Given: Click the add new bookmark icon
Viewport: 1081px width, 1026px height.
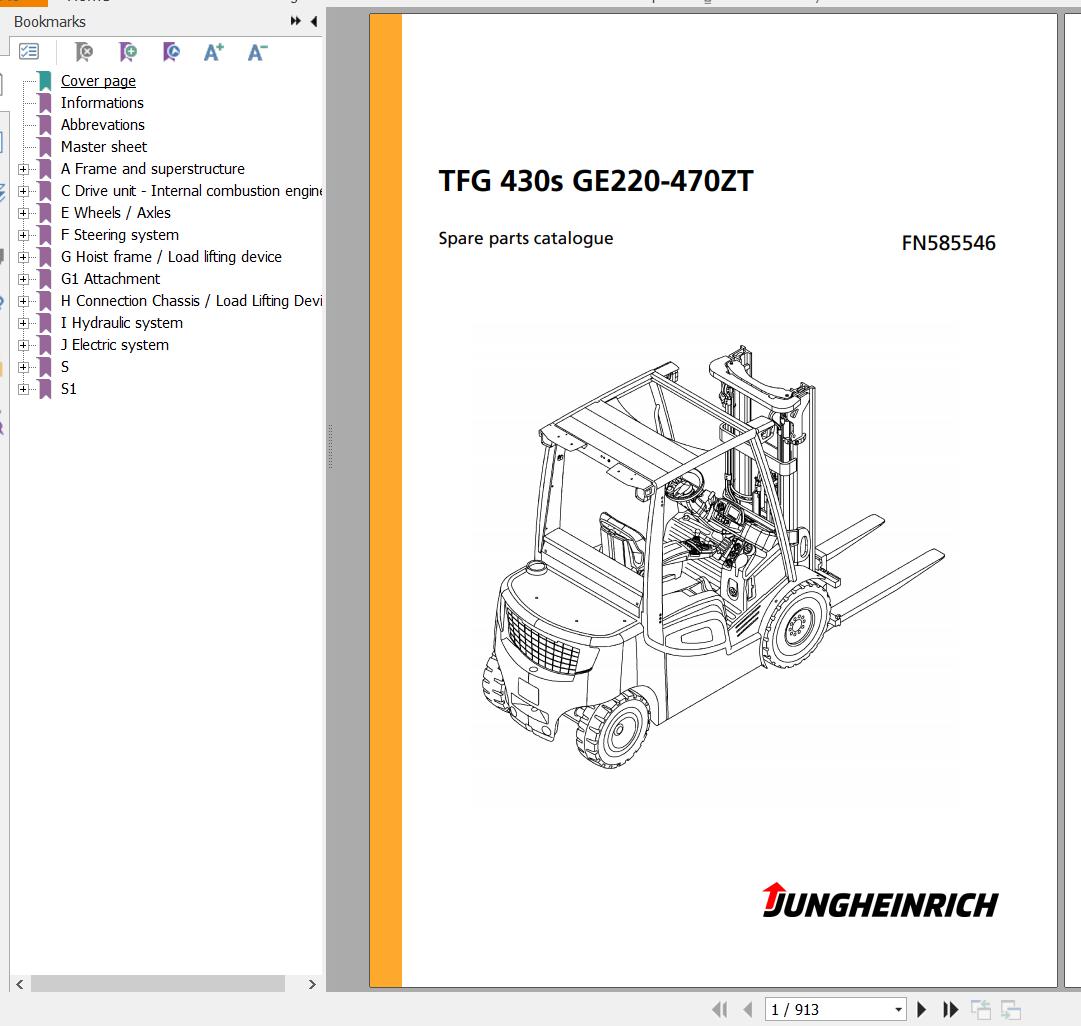Looking at the screenshot, I should point(128,52).
